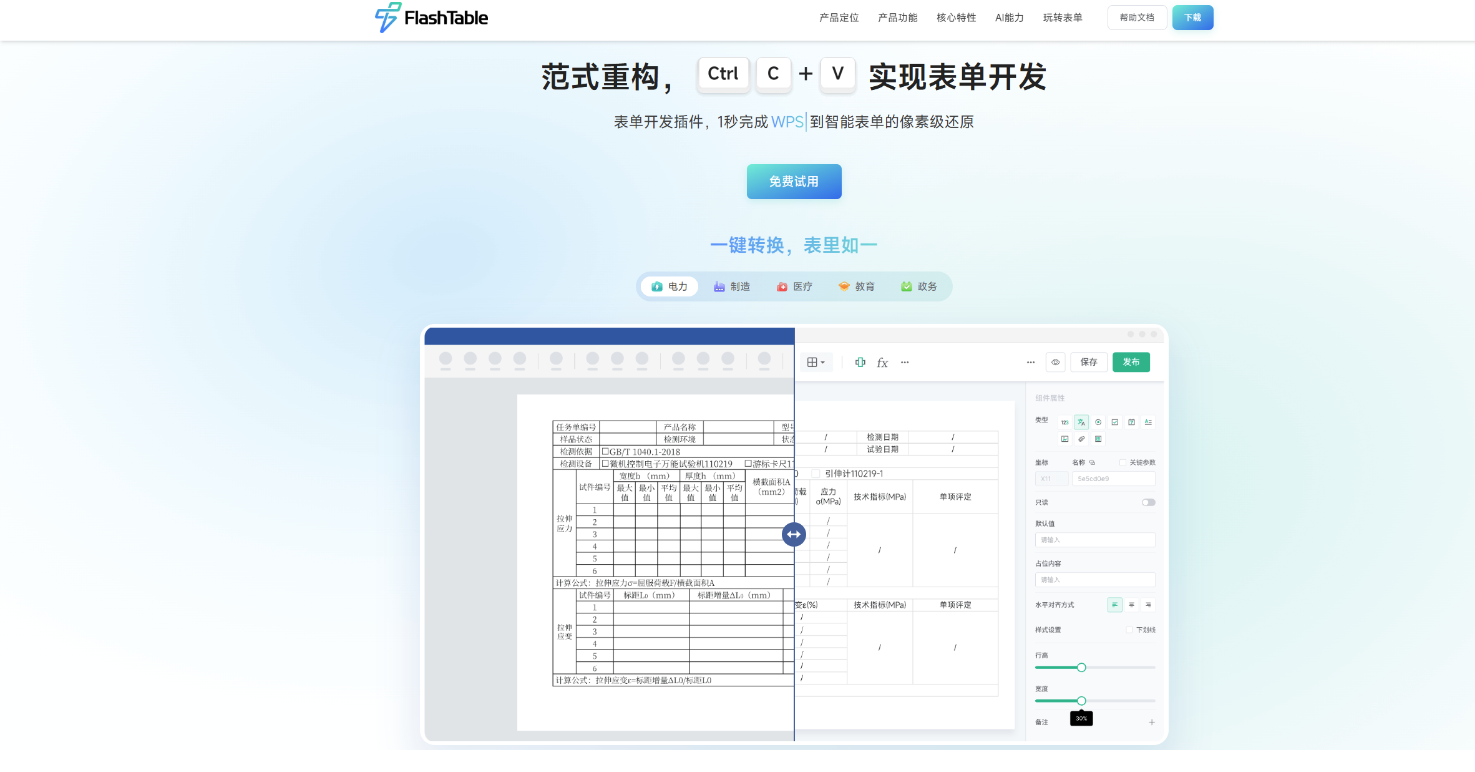The image size is (1475, 772).
Task: Toggle the preview eye button
Action: [1055, 362]
